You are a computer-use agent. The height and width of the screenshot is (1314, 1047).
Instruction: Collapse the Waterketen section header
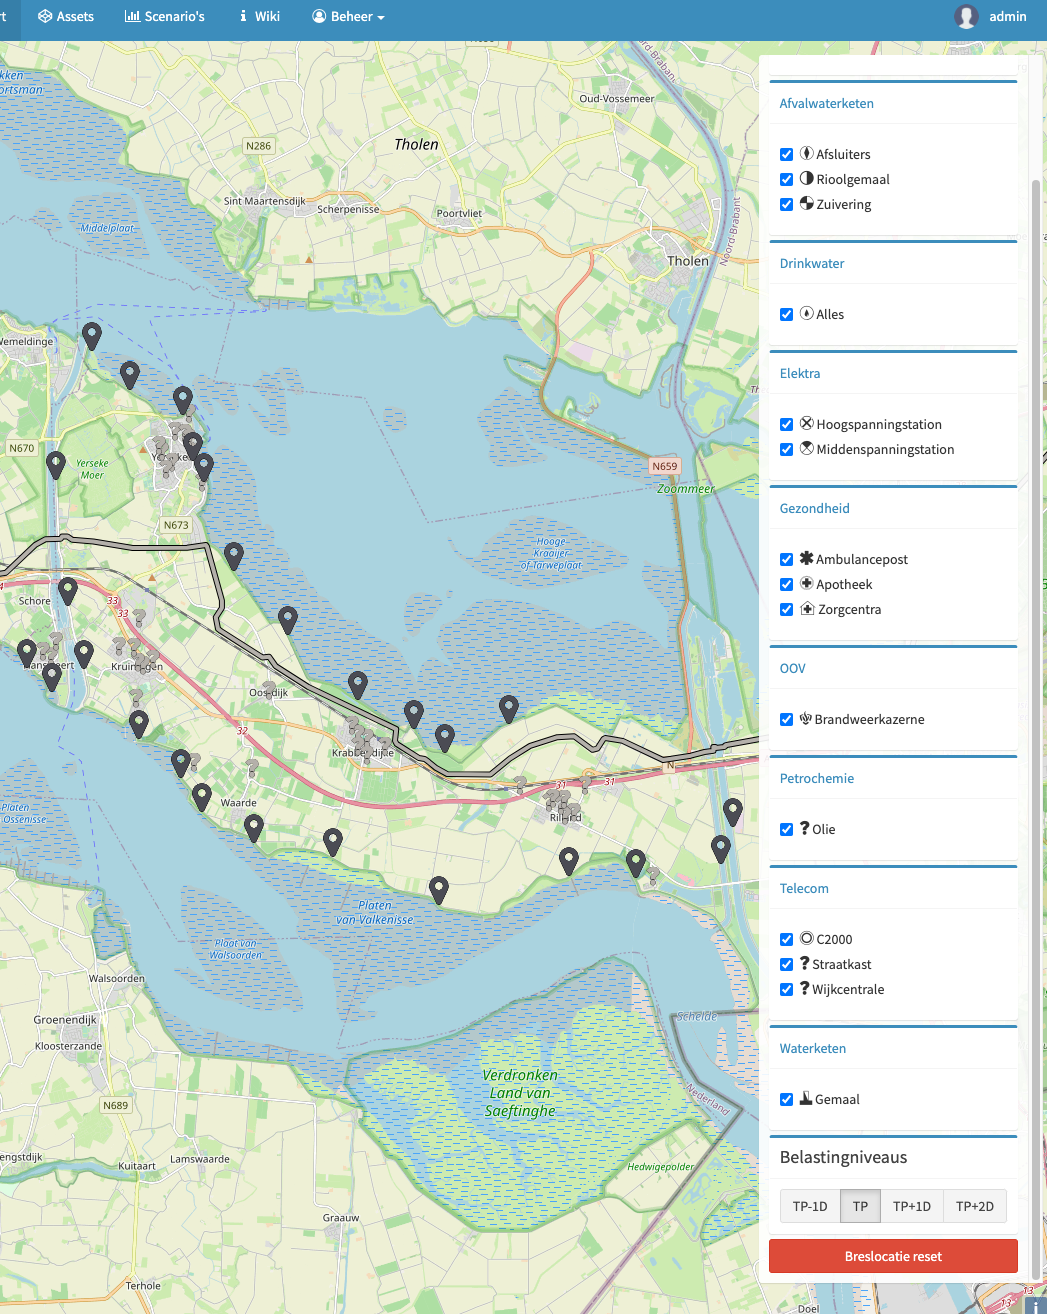pyautogui.click(x=813, y=1048)
